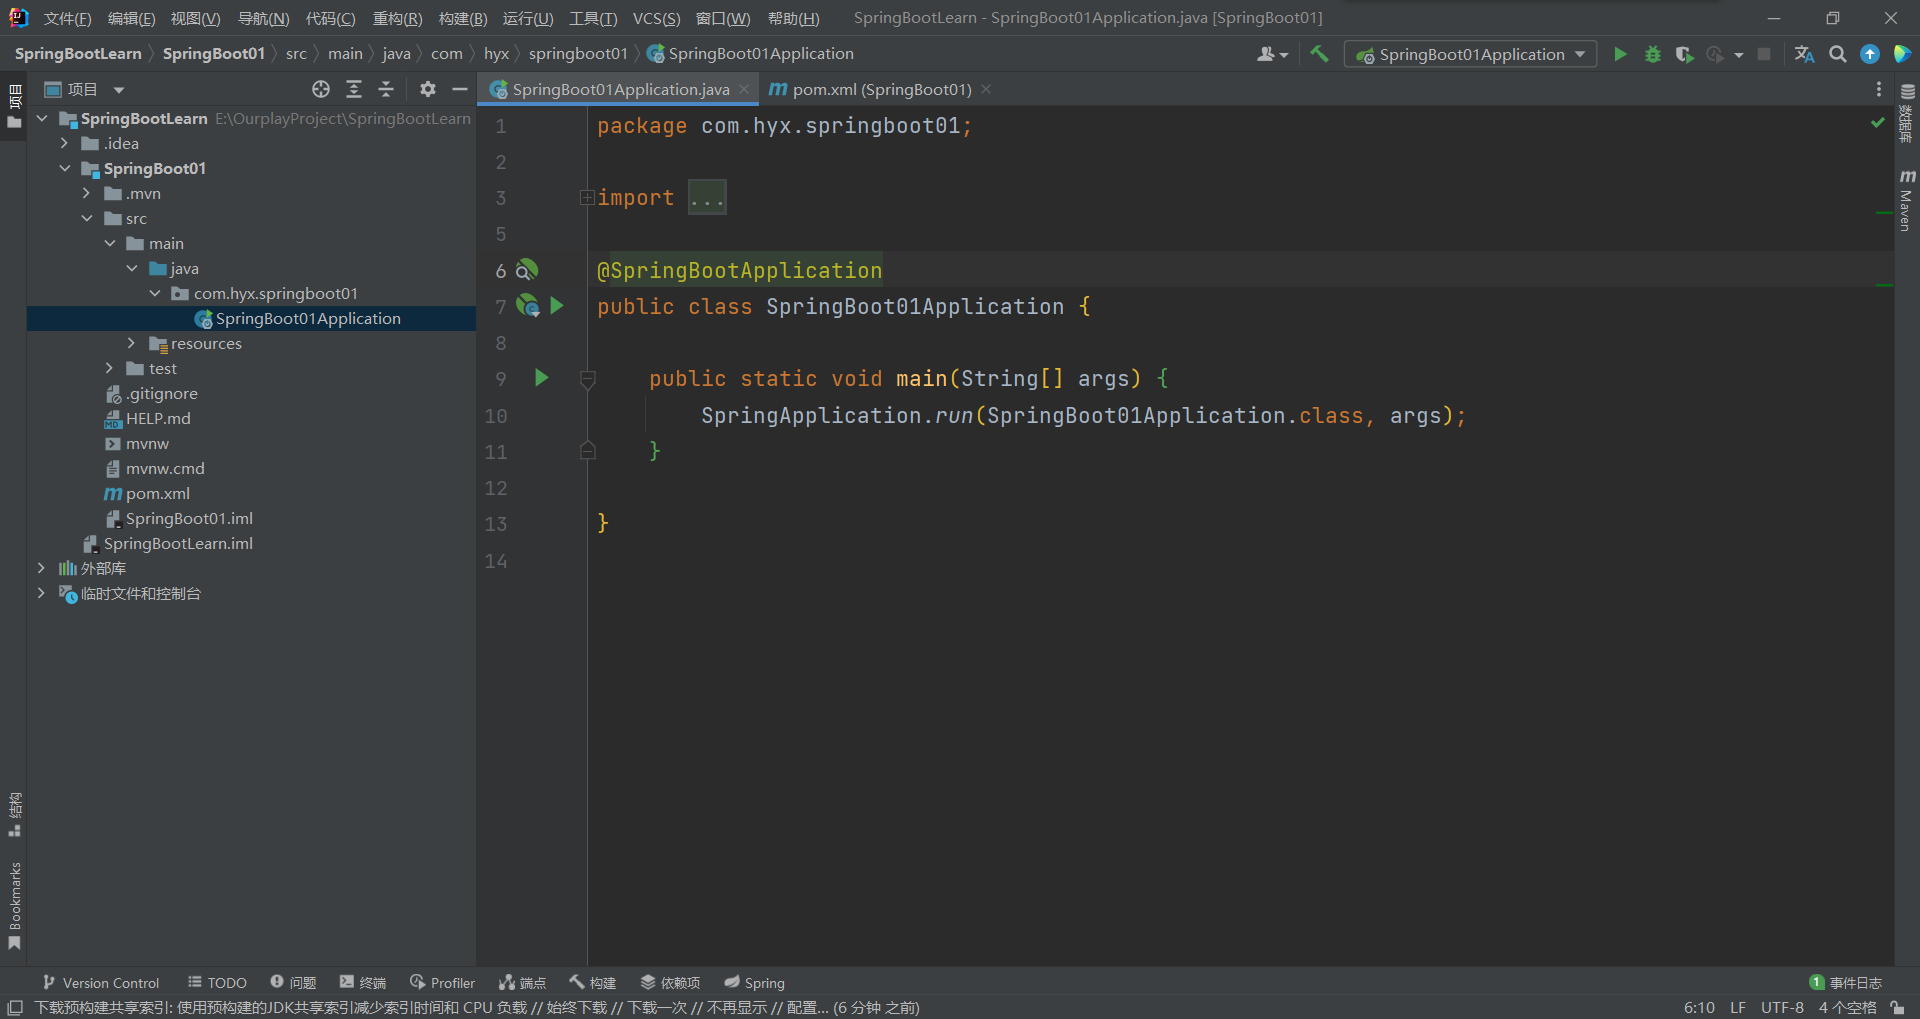Start debugging with the bug icon
Screen dimensions: 1920x1019
[1653, 54]
